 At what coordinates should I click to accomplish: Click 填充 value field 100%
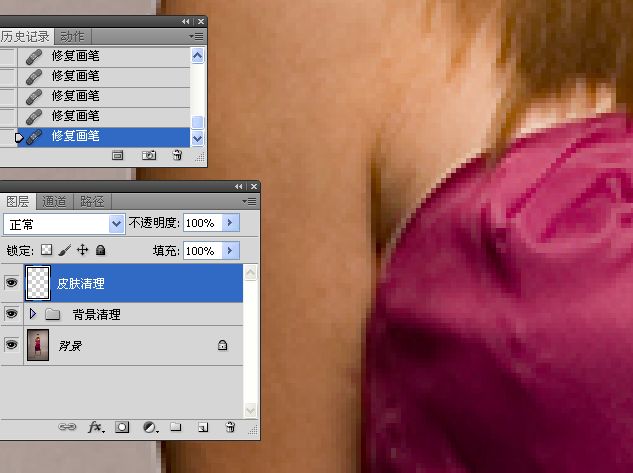(203, 251)
